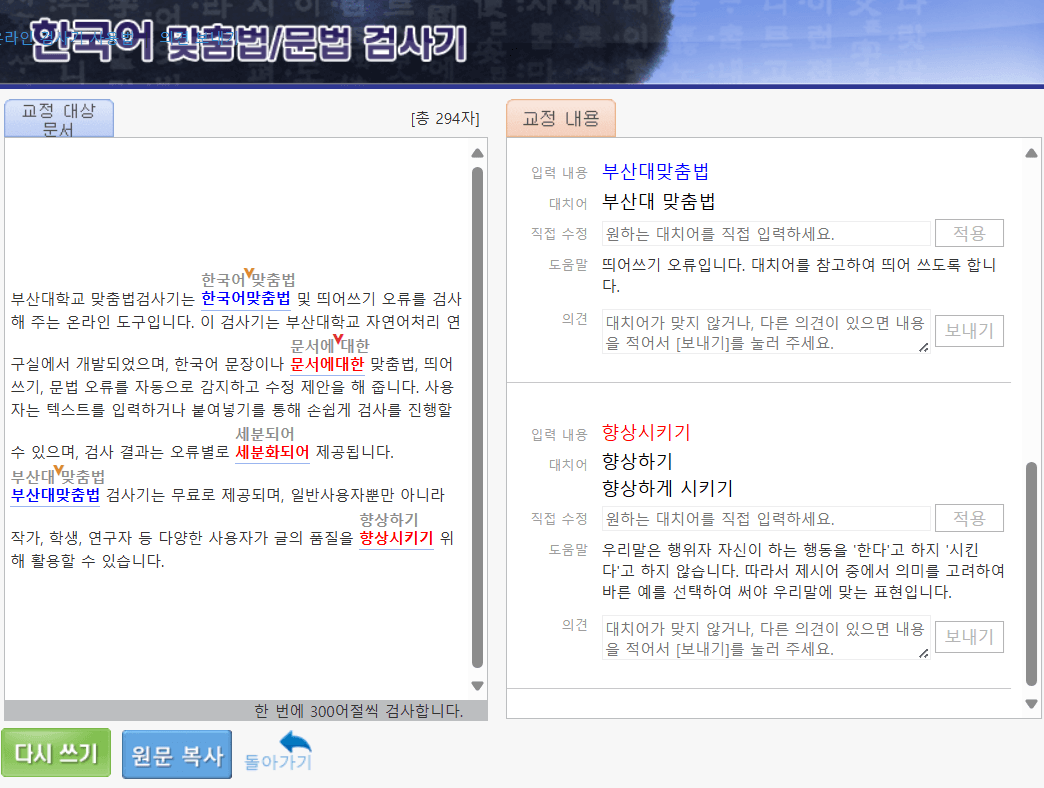
Task: Choose replacement candidate 향상하게 시키기
Action: pos(667,489)
